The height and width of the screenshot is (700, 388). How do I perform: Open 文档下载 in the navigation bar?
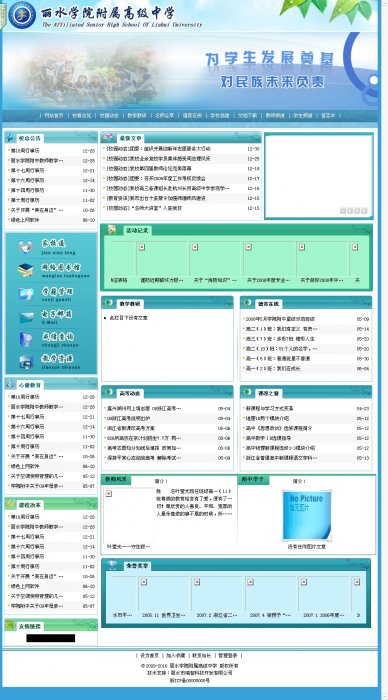(x=247, y=115)
